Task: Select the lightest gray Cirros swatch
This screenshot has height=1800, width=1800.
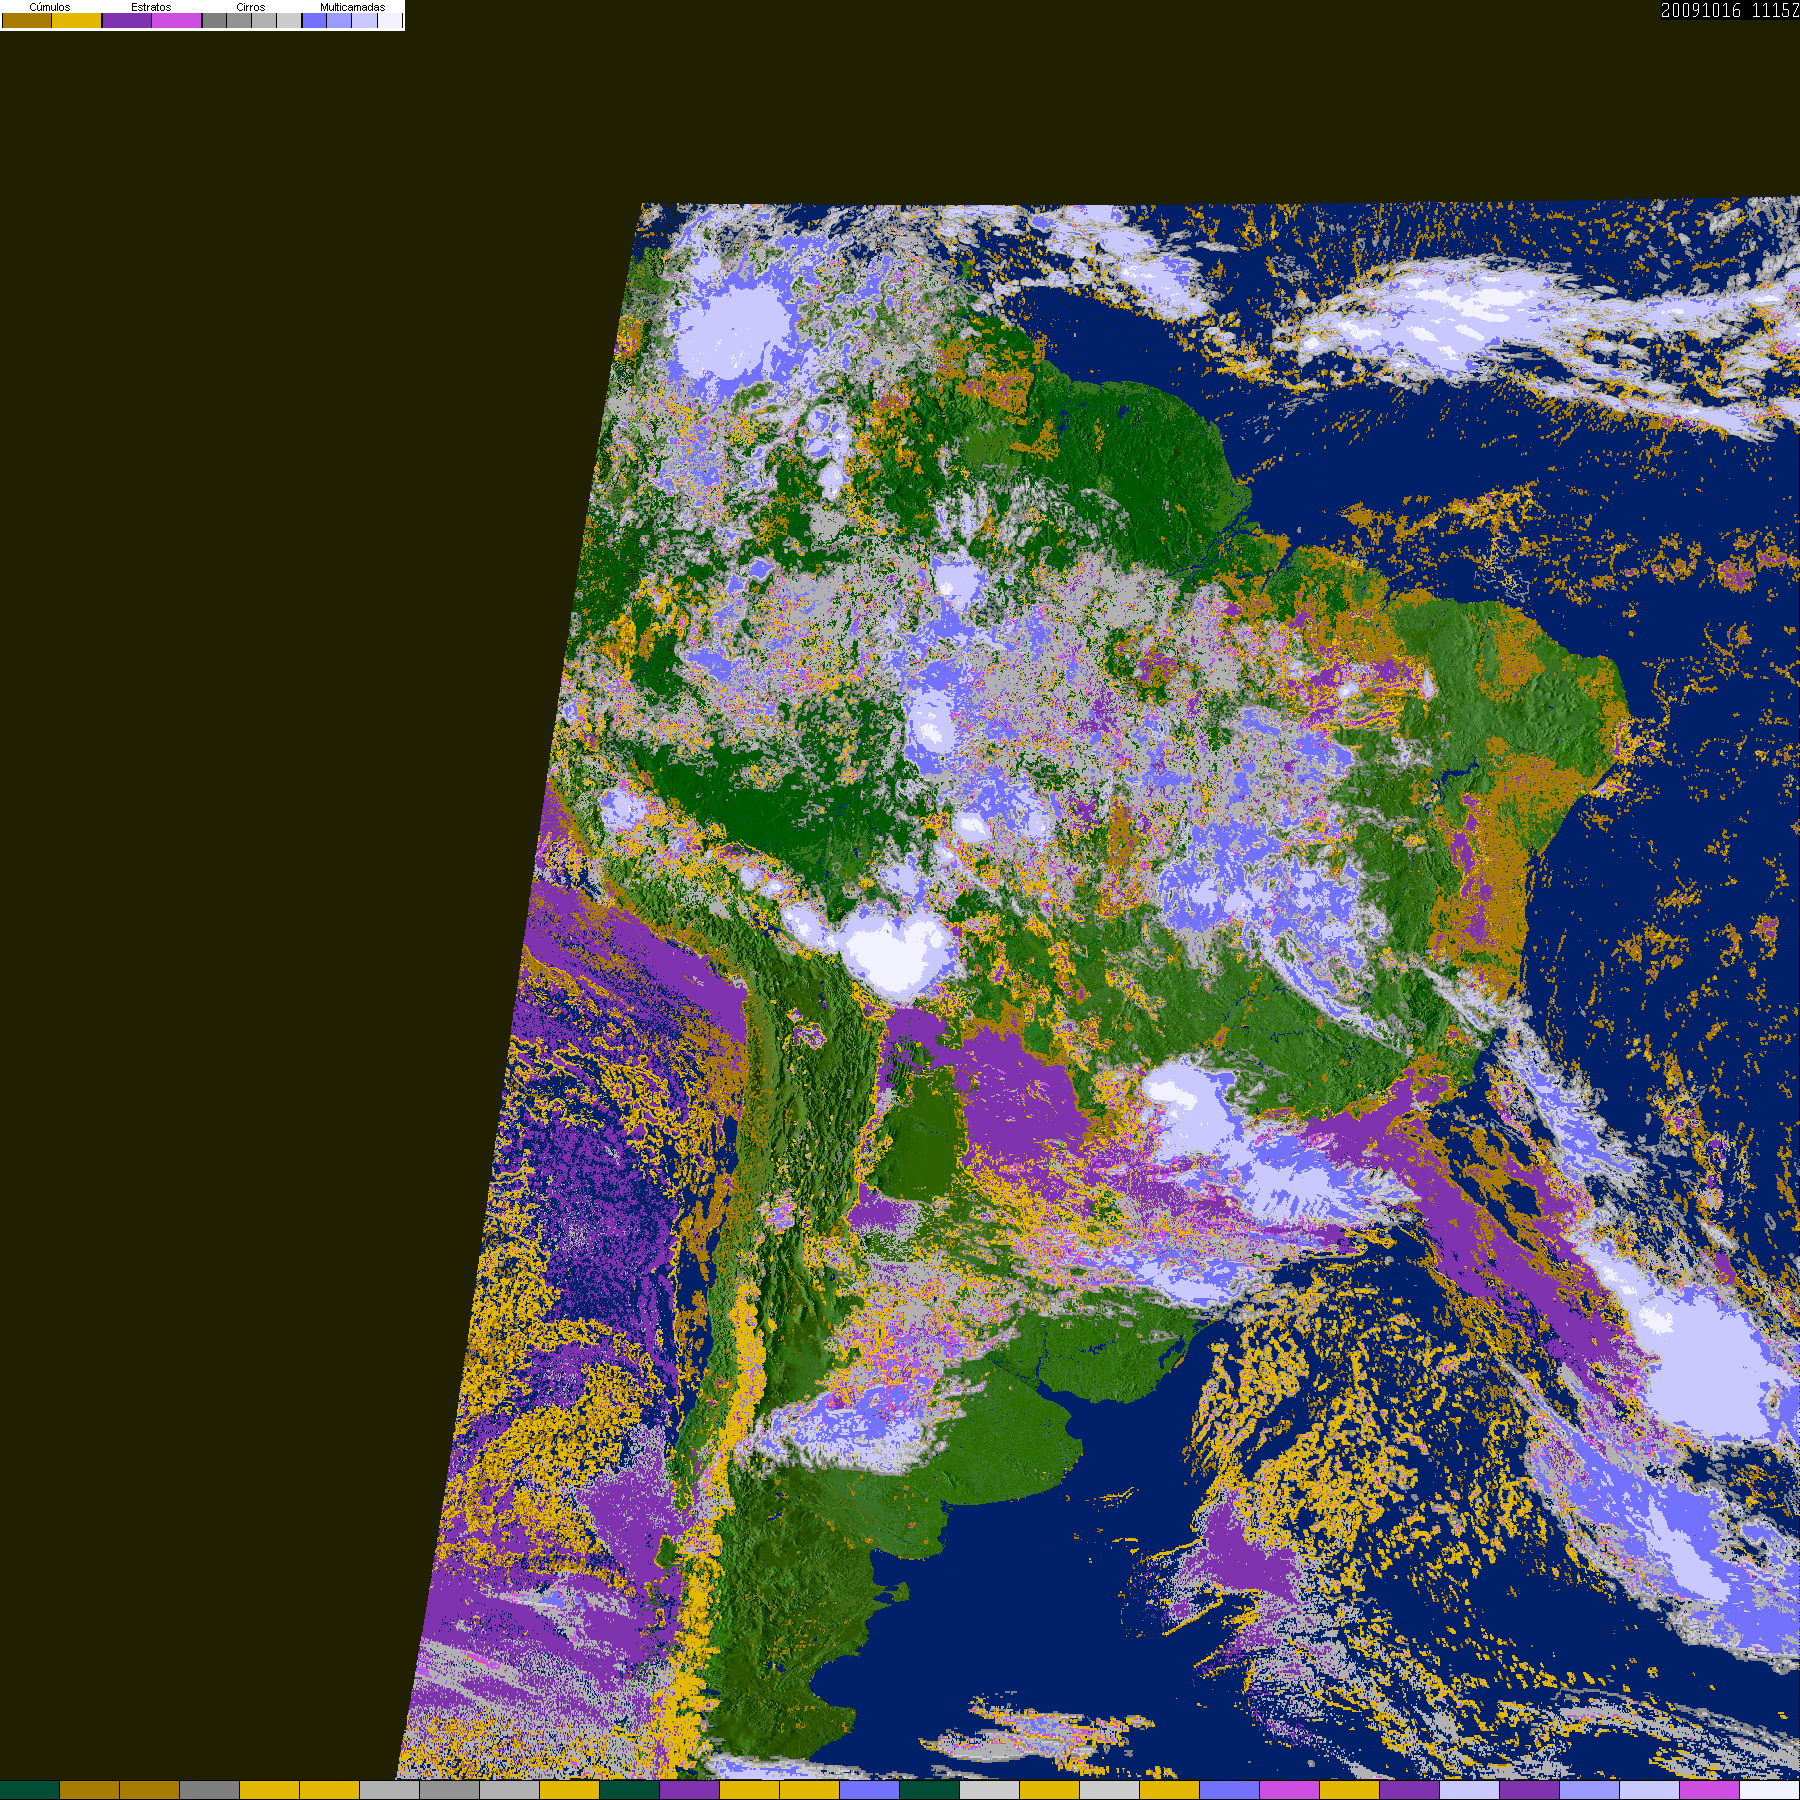Action: pyautogui.click(x=289, y=20)
